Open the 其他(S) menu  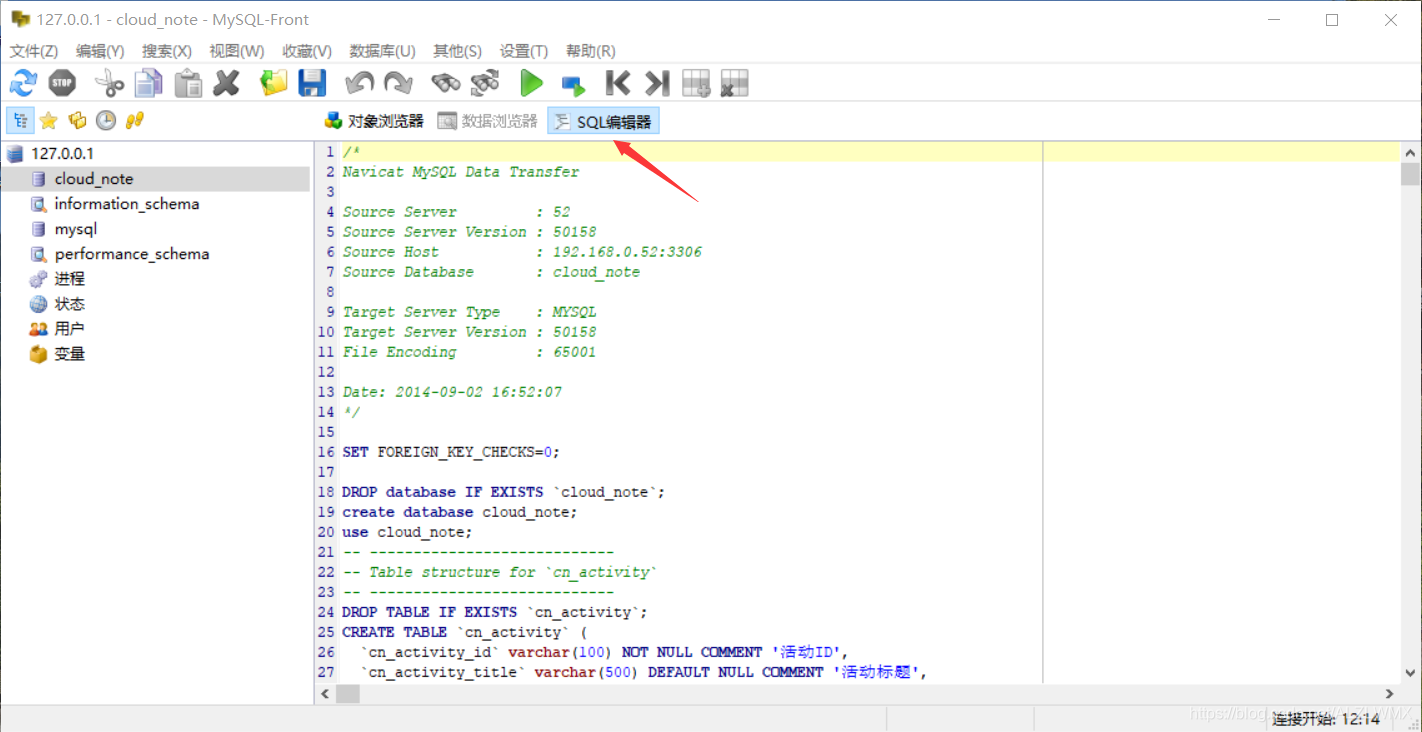[x=457, y=51]
